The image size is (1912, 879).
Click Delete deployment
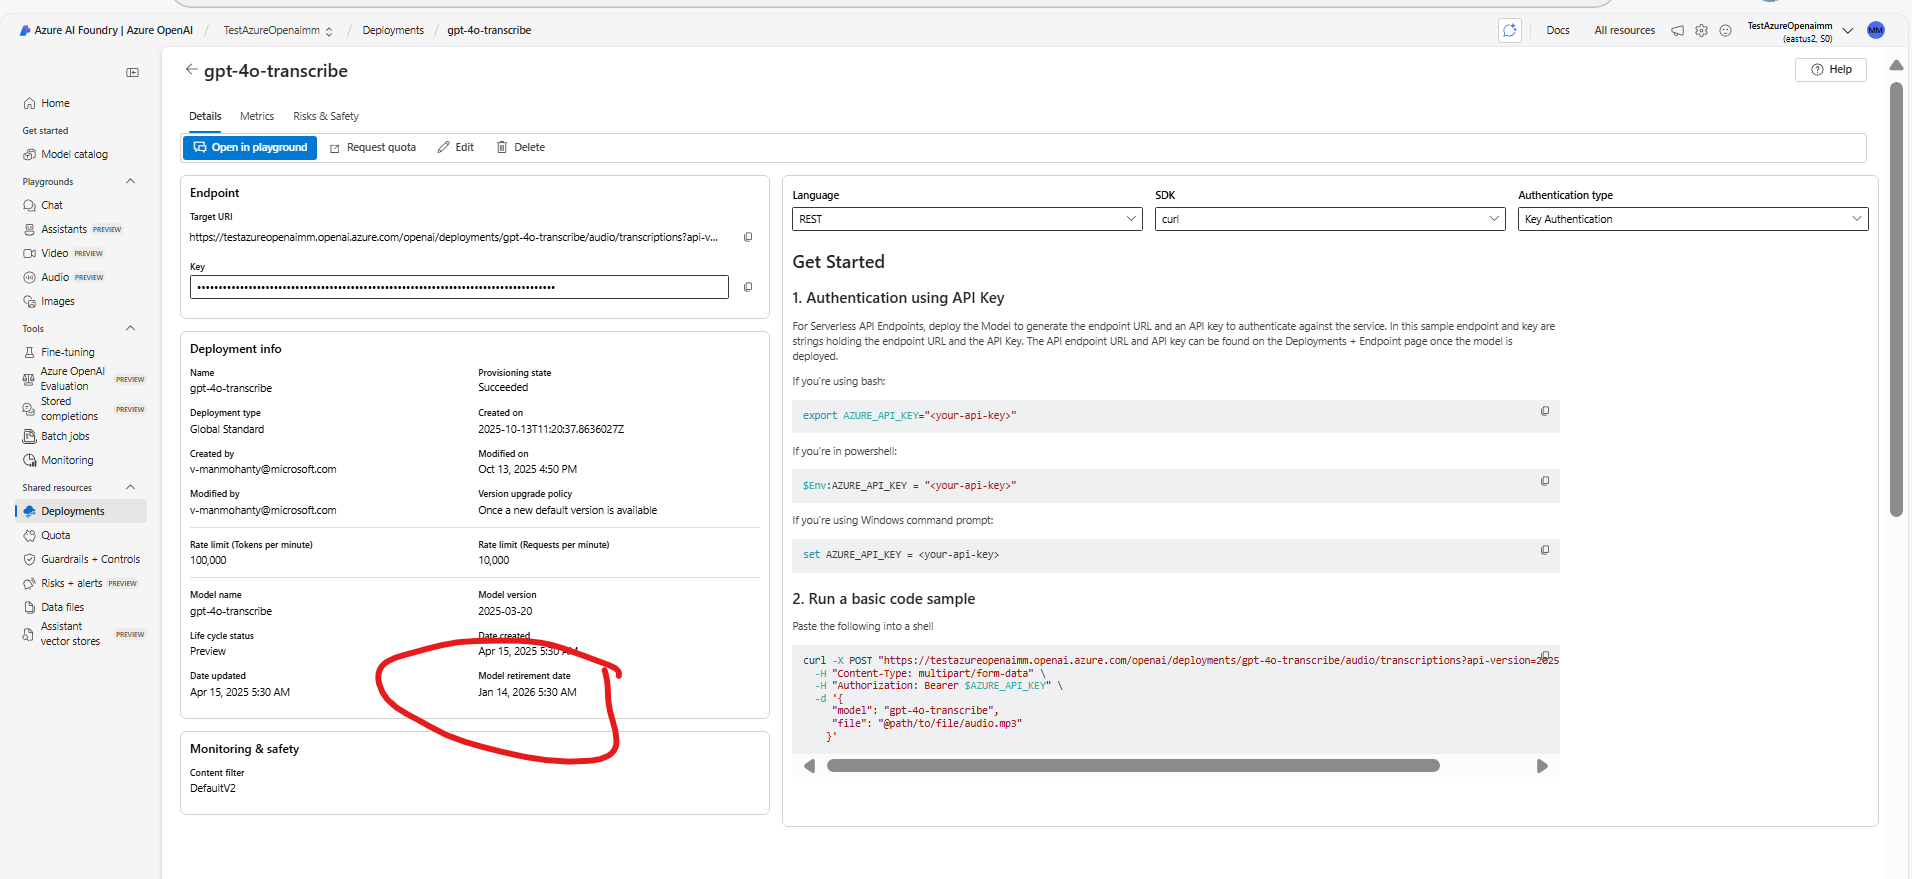pos(521,147)
